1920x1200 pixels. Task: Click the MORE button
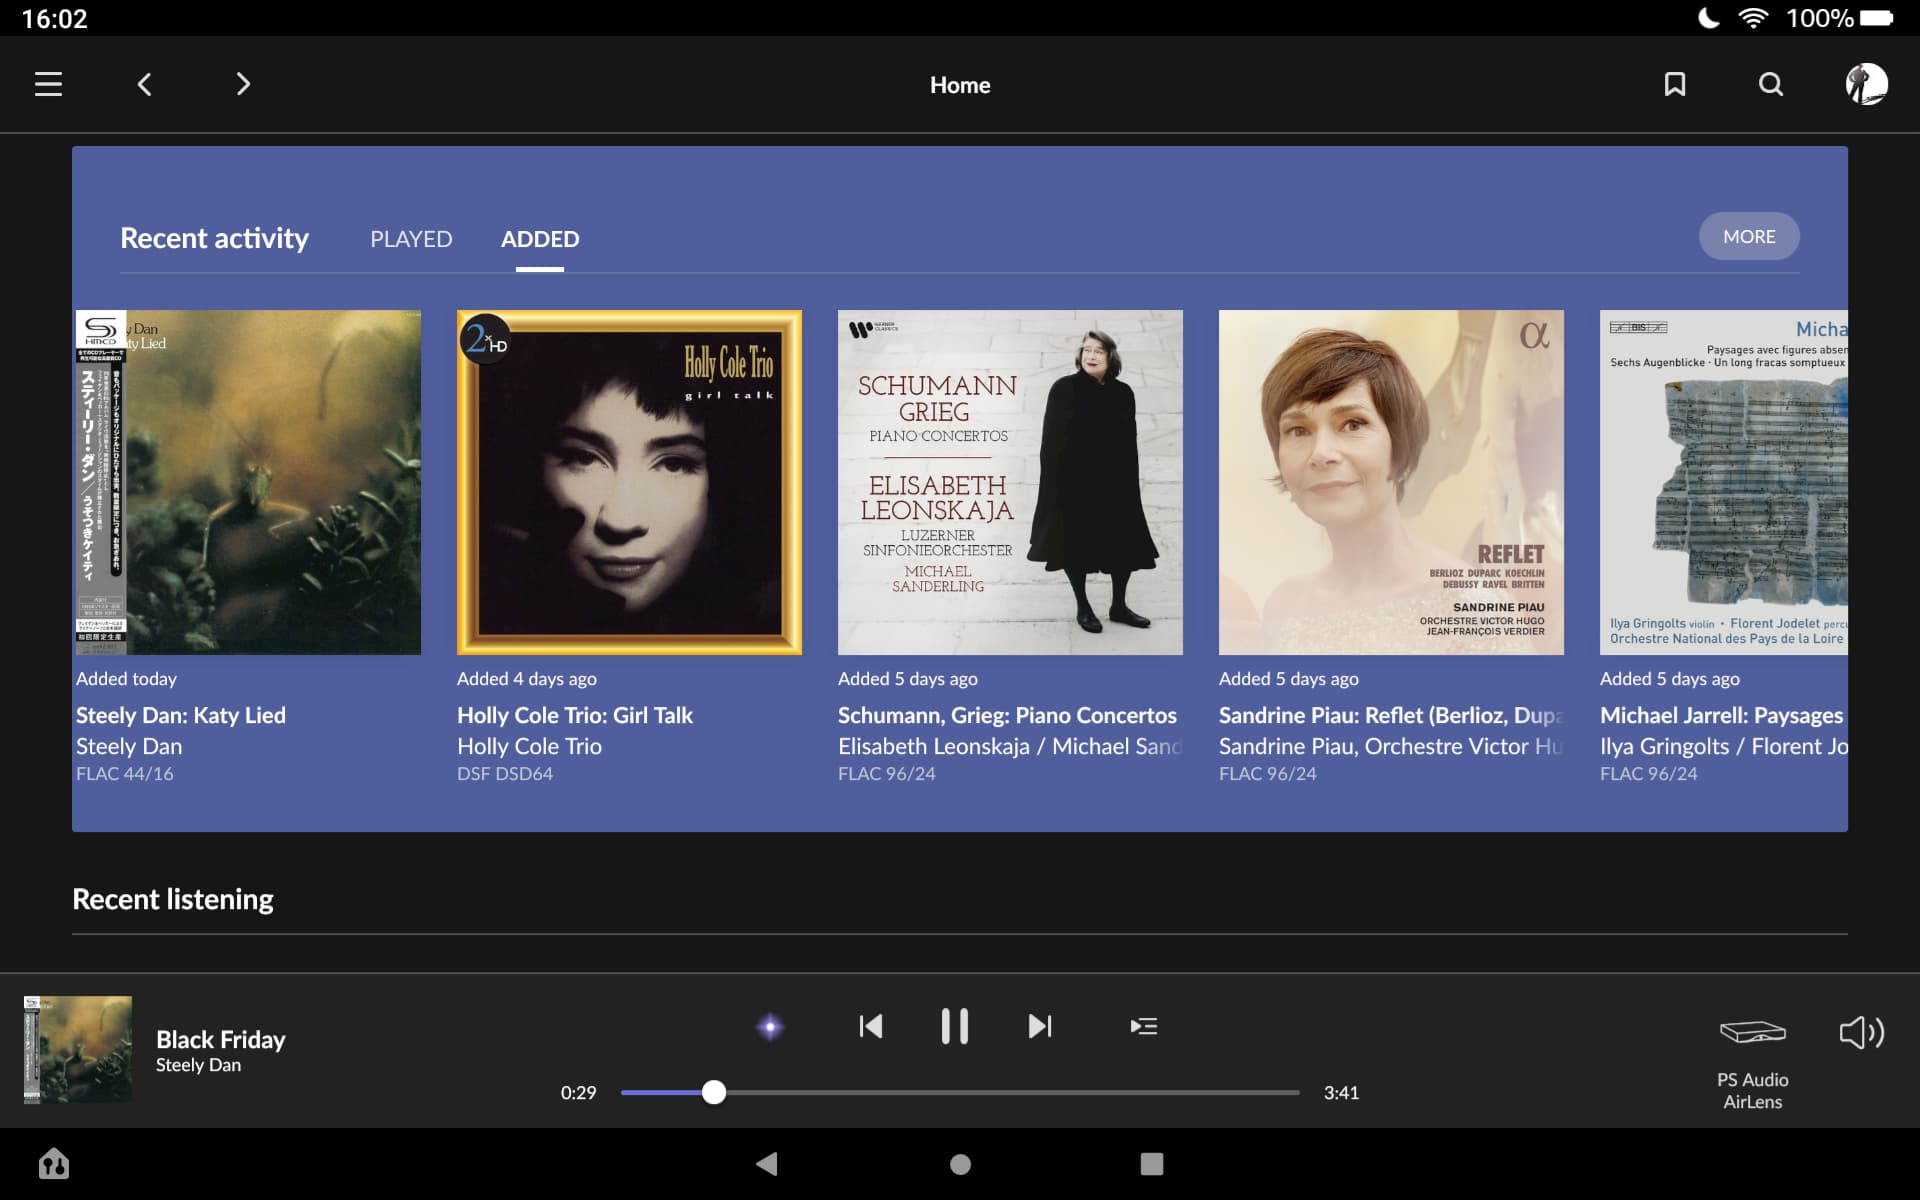click(1749, 237)
